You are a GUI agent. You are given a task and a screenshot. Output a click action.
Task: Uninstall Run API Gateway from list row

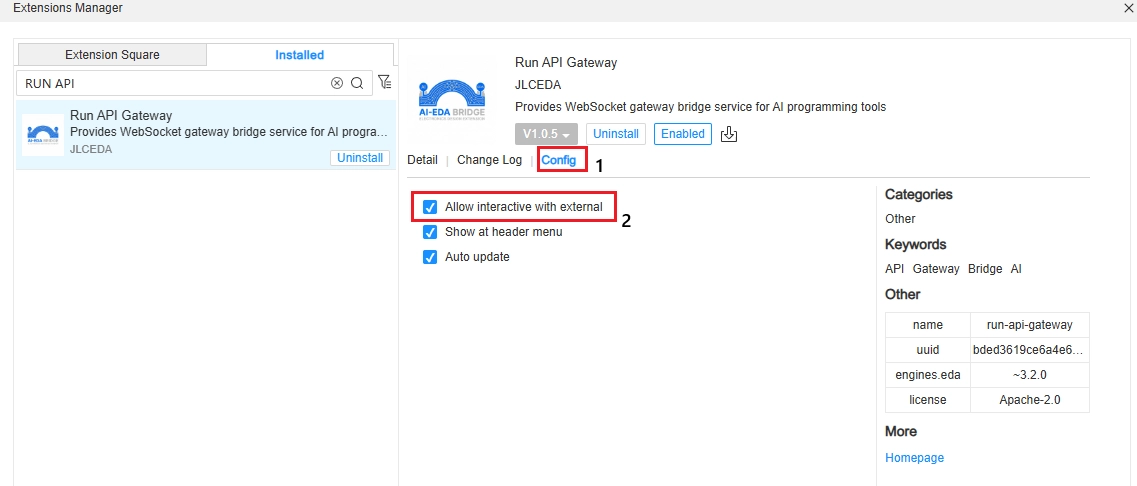coord(360,157)
